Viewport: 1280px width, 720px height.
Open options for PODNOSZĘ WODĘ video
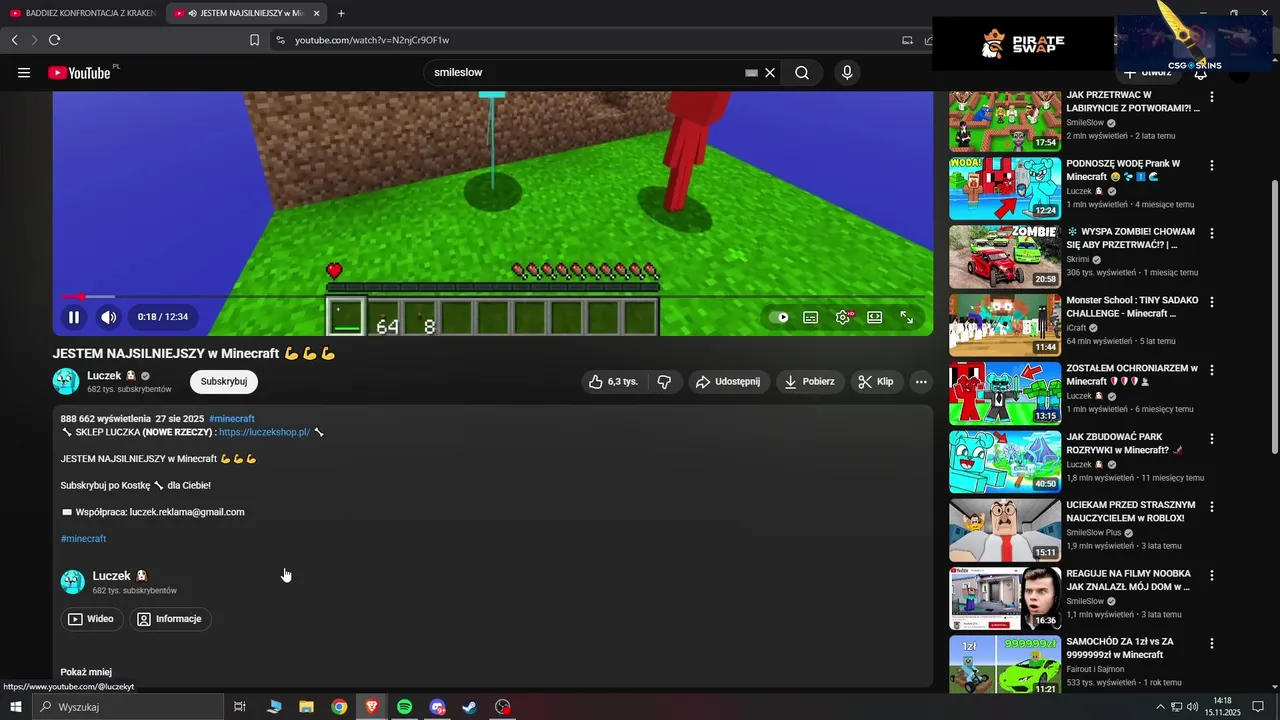pyautogui.click(x=1212, y=165)
